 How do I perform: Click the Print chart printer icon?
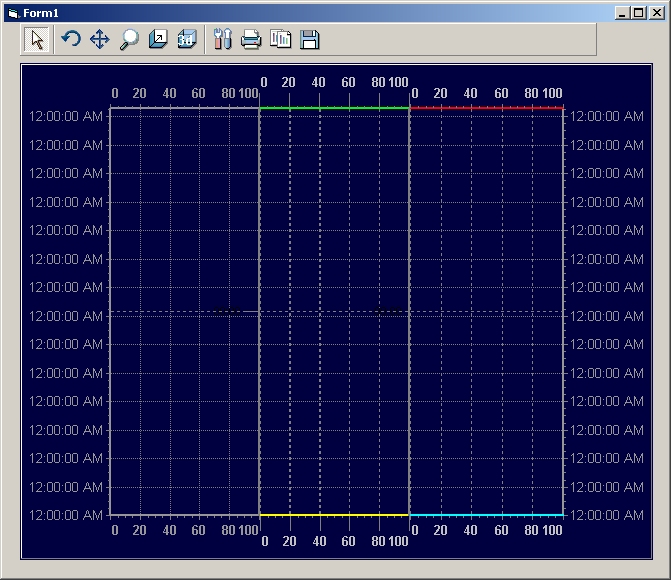[251, 39]
